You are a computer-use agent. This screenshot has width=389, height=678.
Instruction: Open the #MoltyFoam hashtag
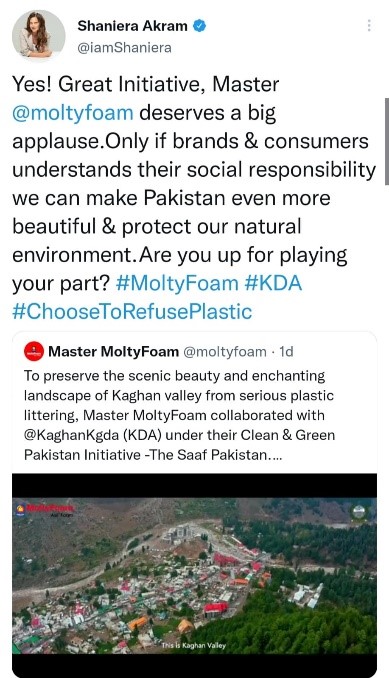[177, 284]
